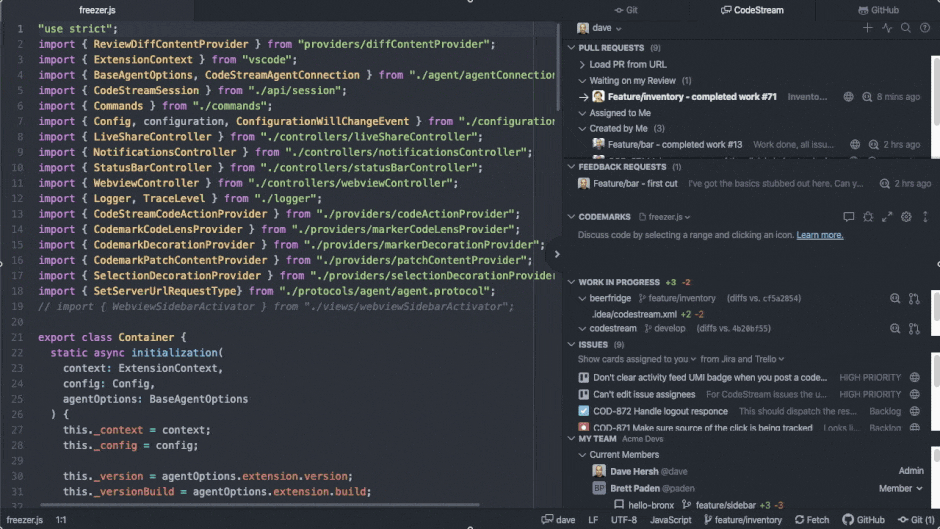Image resolution: width=940 pixels, height=529 pixels.
Task: Open globe link for Don't clear activity feed issue
Action: point(914,377)
